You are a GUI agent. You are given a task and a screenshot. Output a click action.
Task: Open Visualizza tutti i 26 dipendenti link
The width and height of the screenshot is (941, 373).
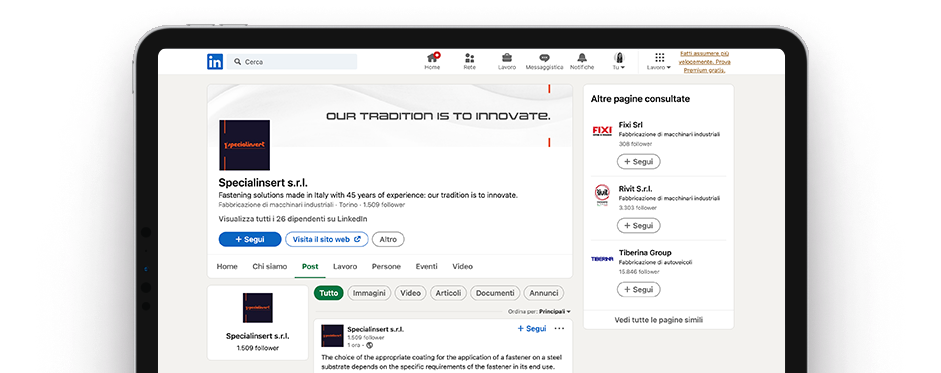point(293,219)
